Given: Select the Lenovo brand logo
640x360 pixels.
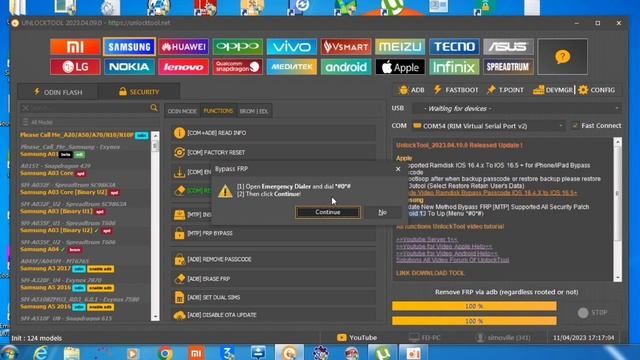Looking at the screenshot, I should (x=184, y=67).
